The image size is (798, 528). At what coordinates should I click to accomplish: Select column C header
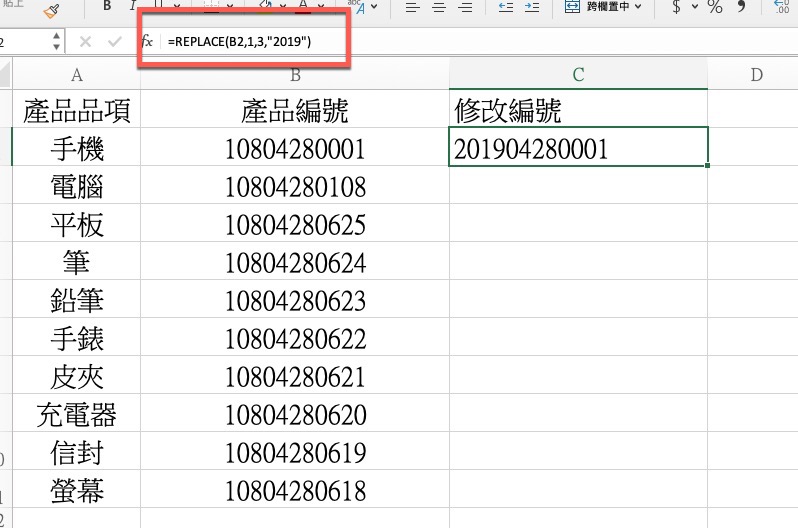tap(579, 75)
